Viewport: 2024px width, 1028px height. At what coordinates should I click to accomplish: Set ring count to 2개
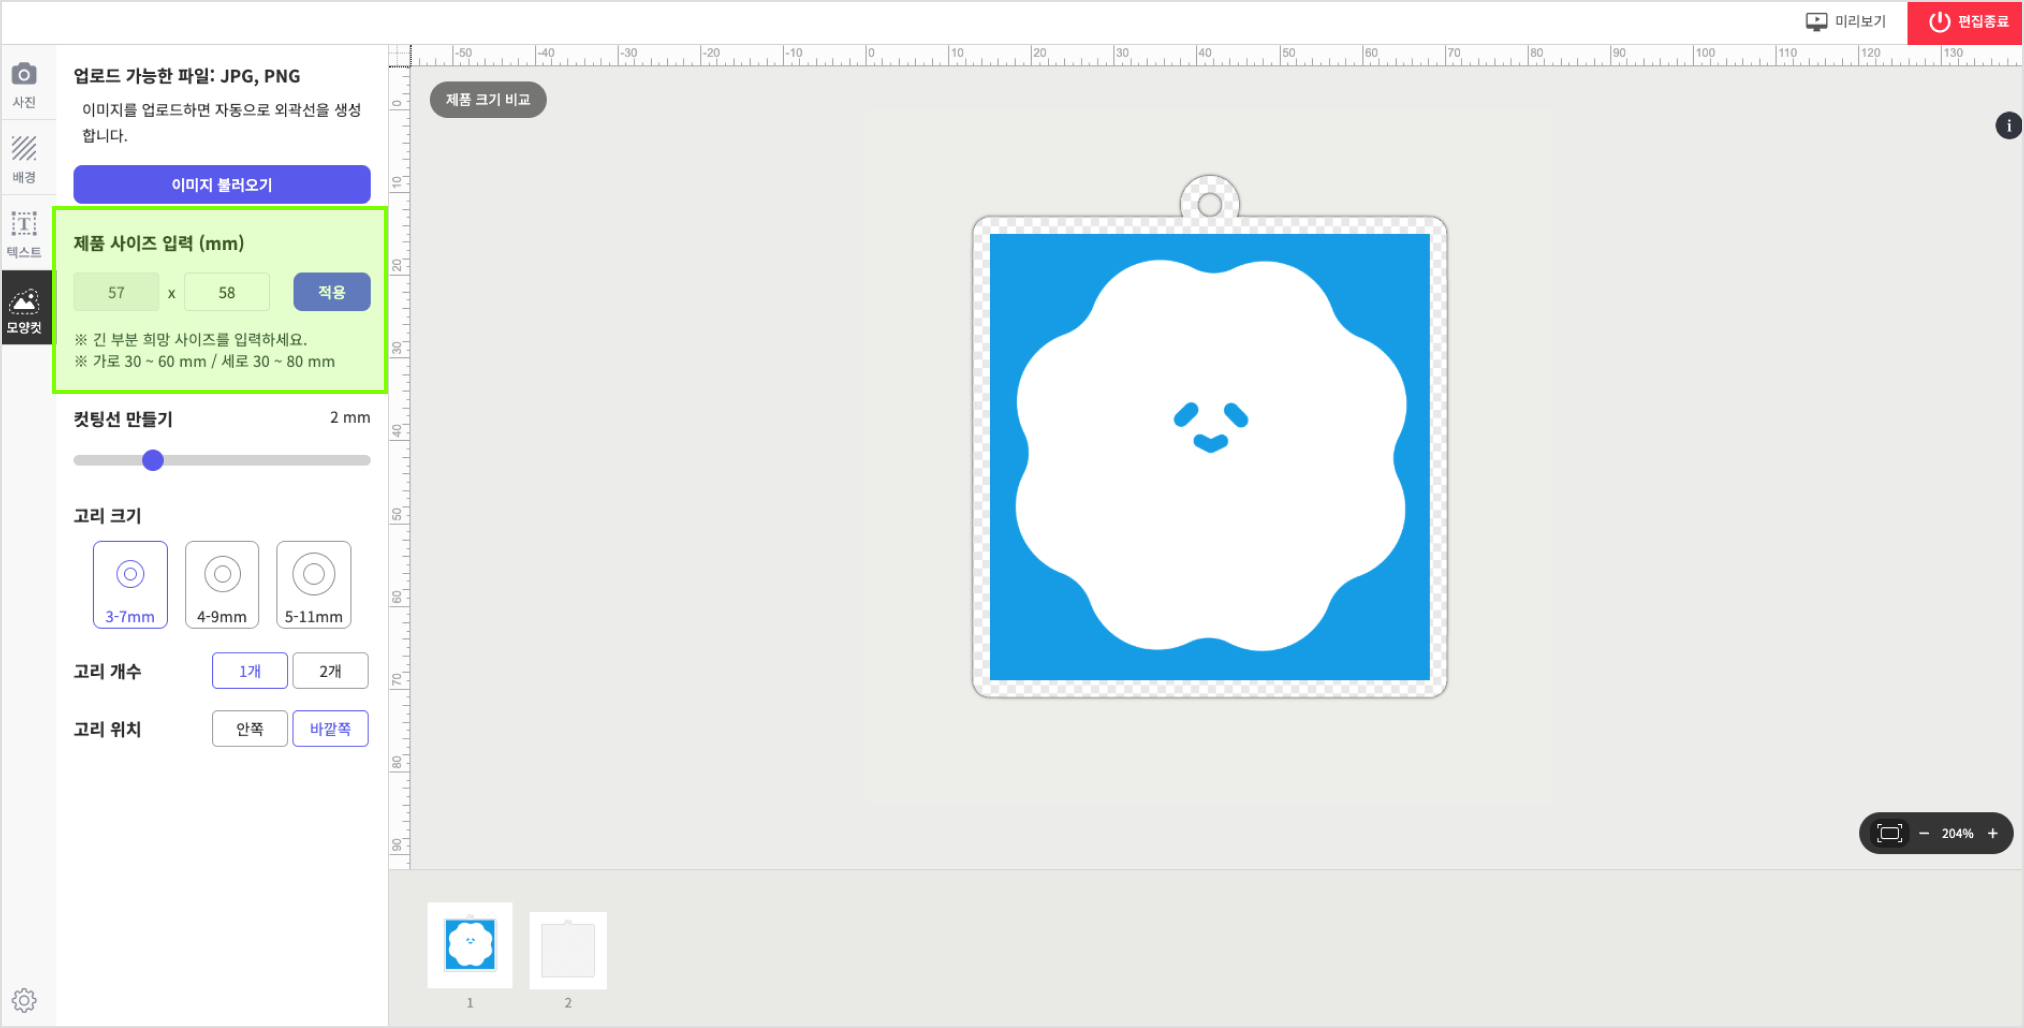(x=330, y=671)
